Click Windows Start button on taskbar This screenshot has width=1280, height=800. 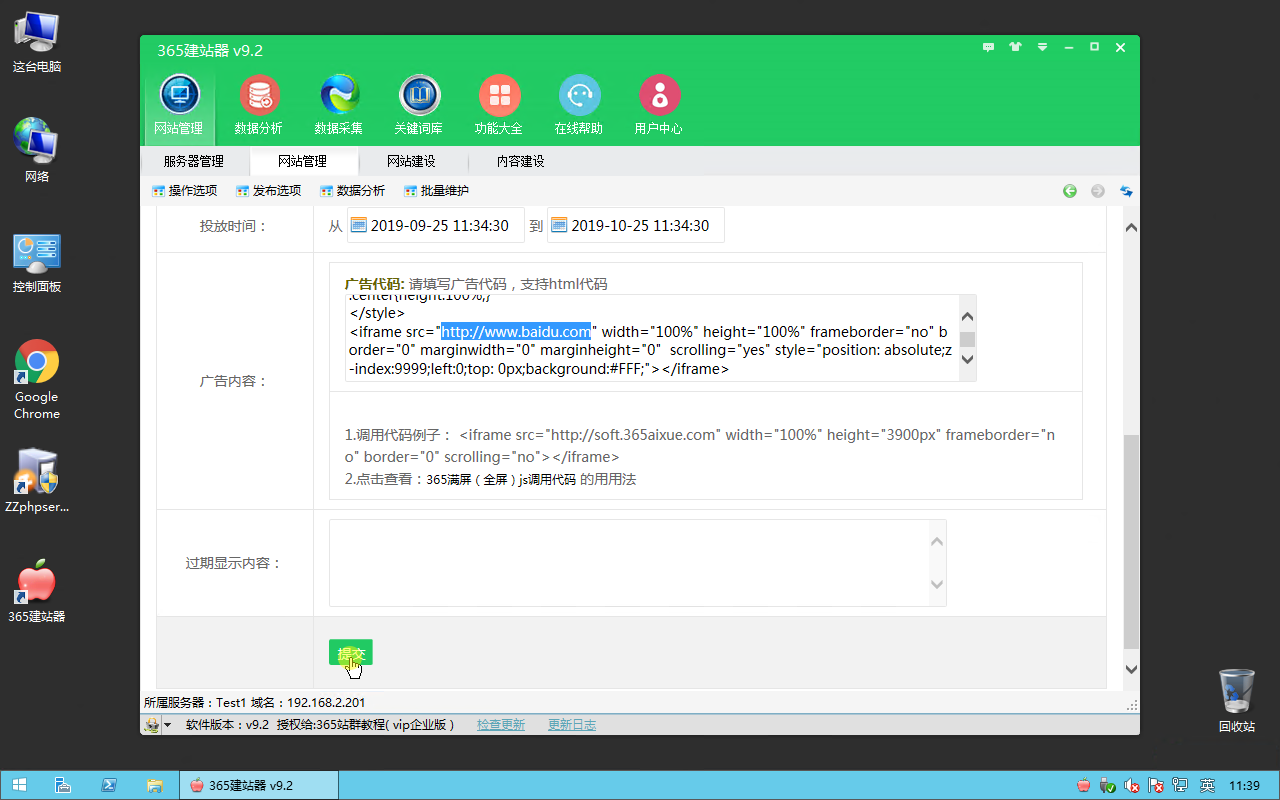(19, 785)
